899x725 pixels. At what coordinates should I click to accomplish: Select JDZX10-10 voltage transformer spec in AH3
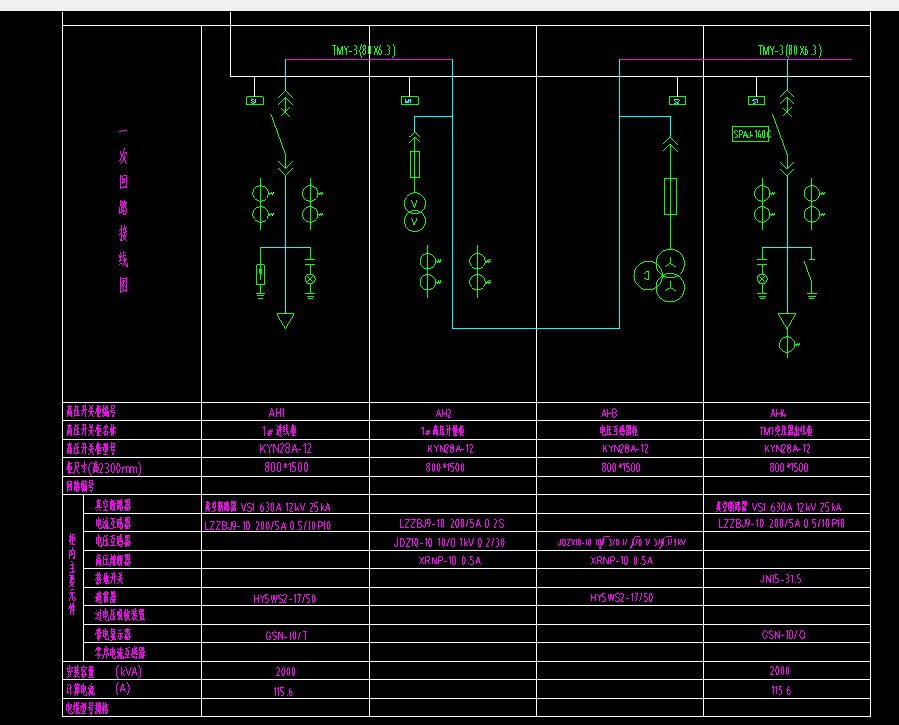622,542
